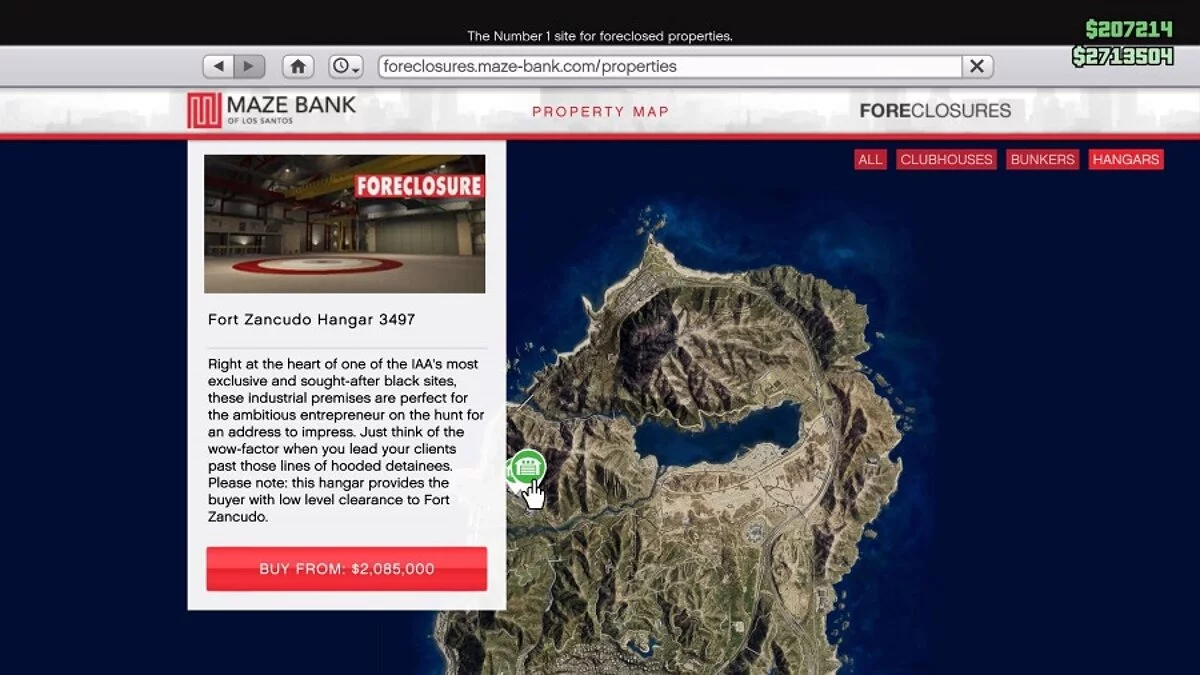This screenshot has width=1200, height=675.
Task: Focus the foreclosures.maze-bank.com address field
Action: point(668,66)
